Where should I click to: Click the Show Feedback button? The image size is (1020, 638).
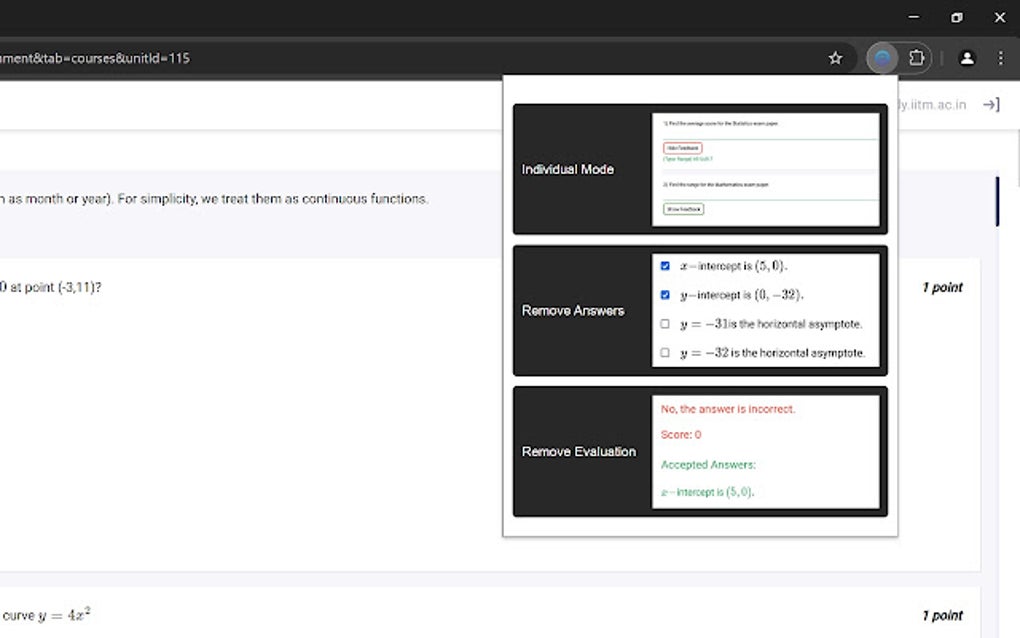click(x=684, y=208)
